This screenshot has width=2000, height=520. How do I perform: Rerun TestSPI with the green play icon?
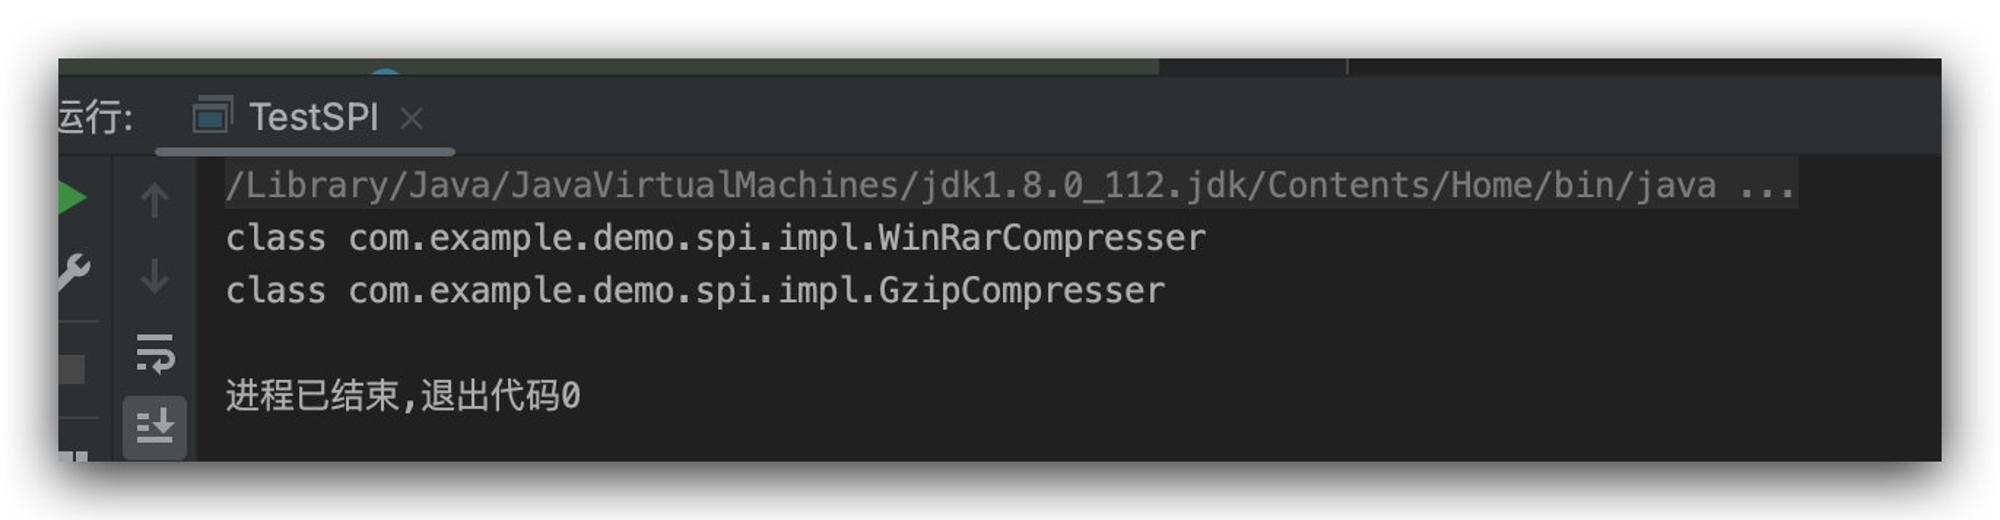point(72,198)
